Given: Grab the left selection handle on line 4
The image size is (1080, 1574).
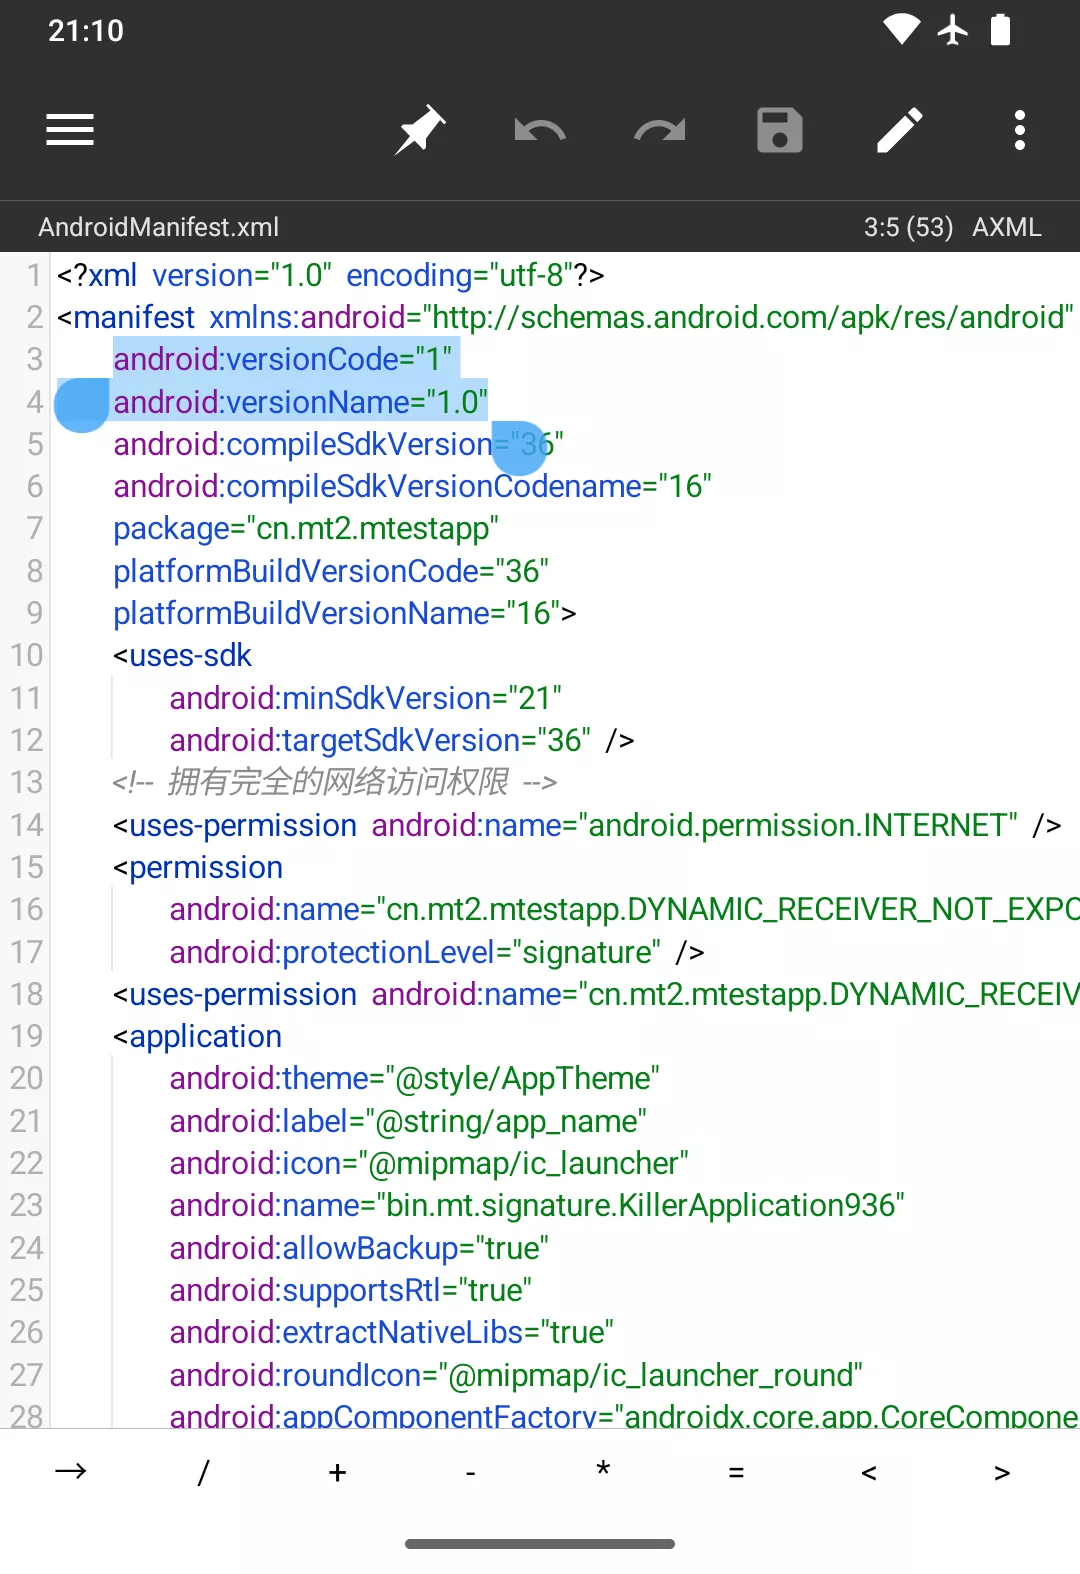Looking at the screenshot, I should point(81,406).
